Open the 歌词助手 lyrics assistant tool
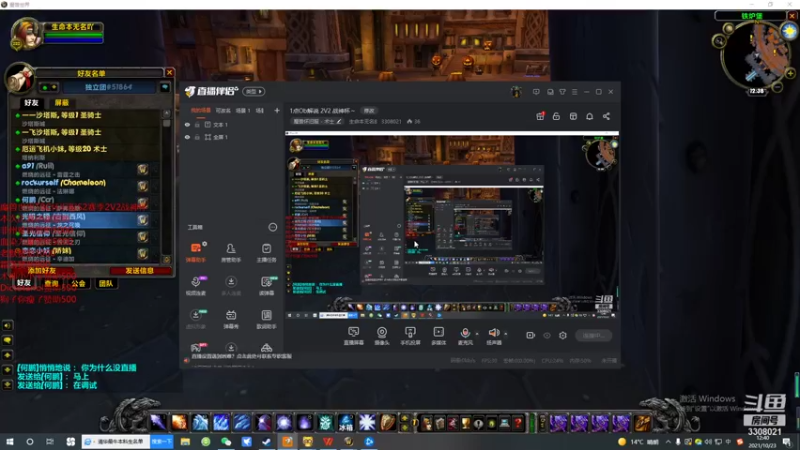The image size is (800, 450). pyautogui.click(x=266, y=319)
